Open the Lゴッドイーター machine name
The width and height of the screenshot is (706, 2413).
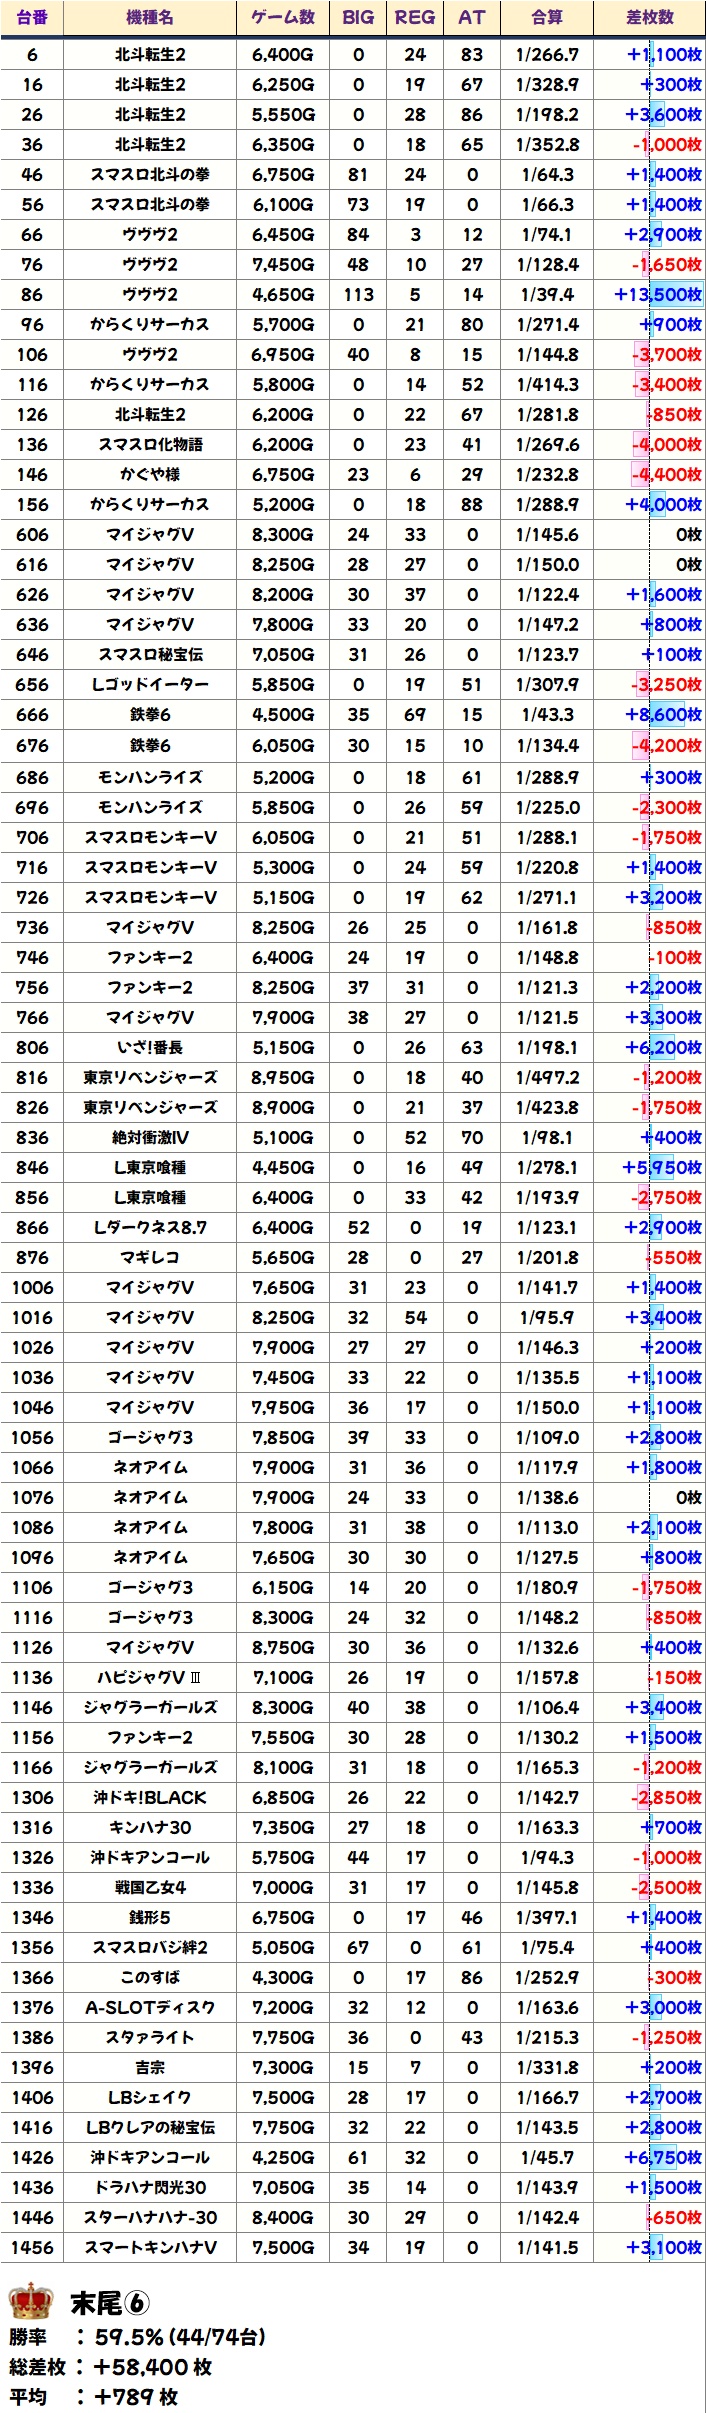(150, 685)
